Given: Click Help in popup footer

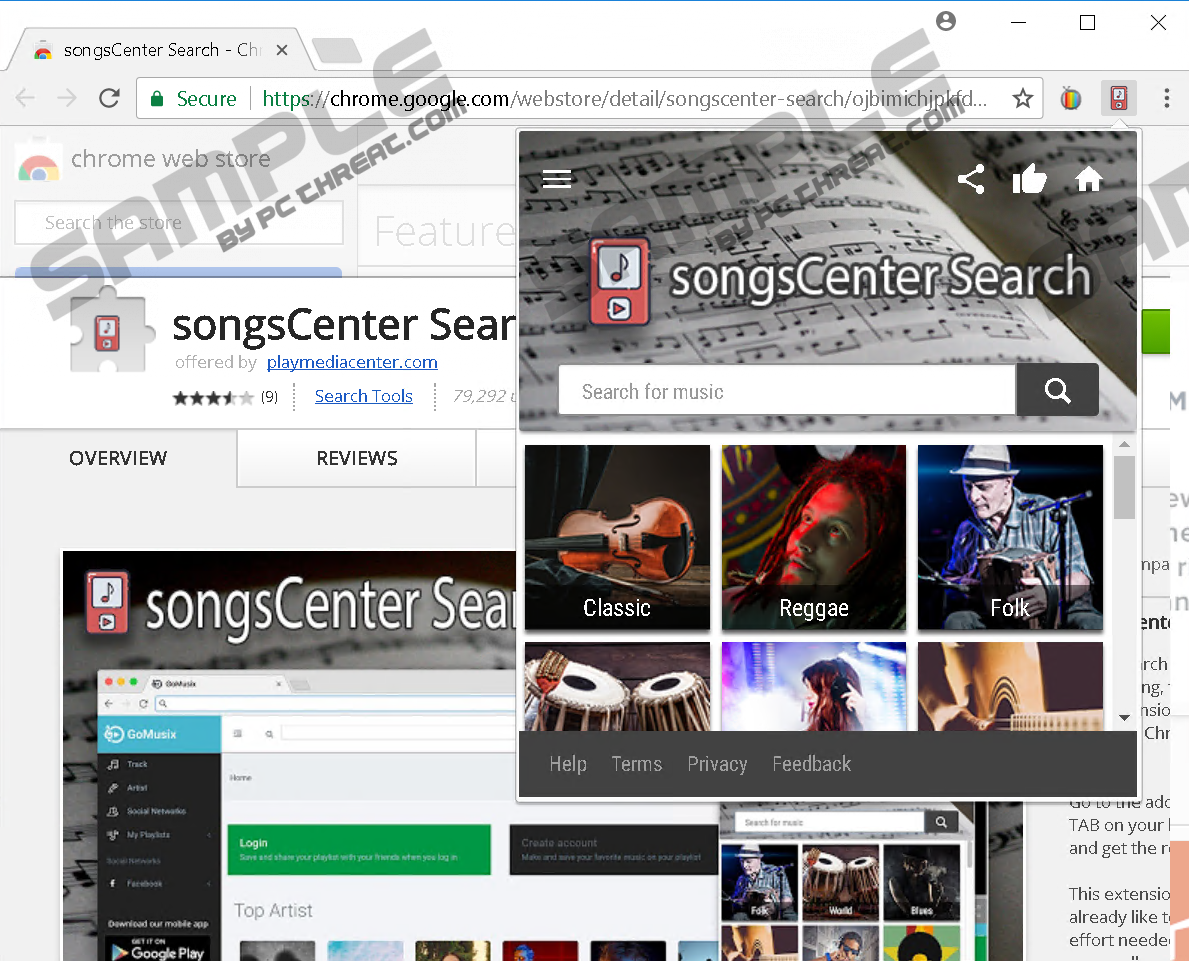Looking at the screenshot, I should point(568,764).
